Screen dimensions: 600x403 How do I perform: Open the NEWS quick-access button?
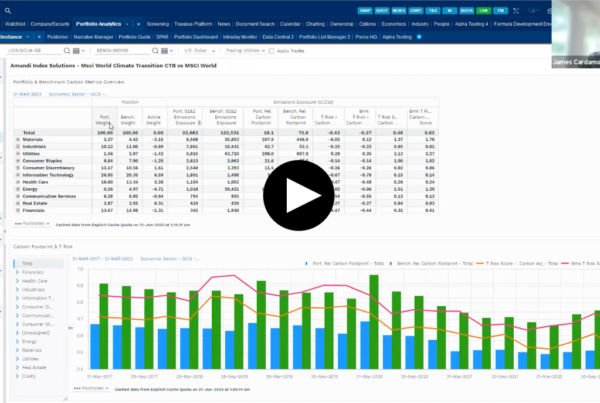click(x=399, y=11)
